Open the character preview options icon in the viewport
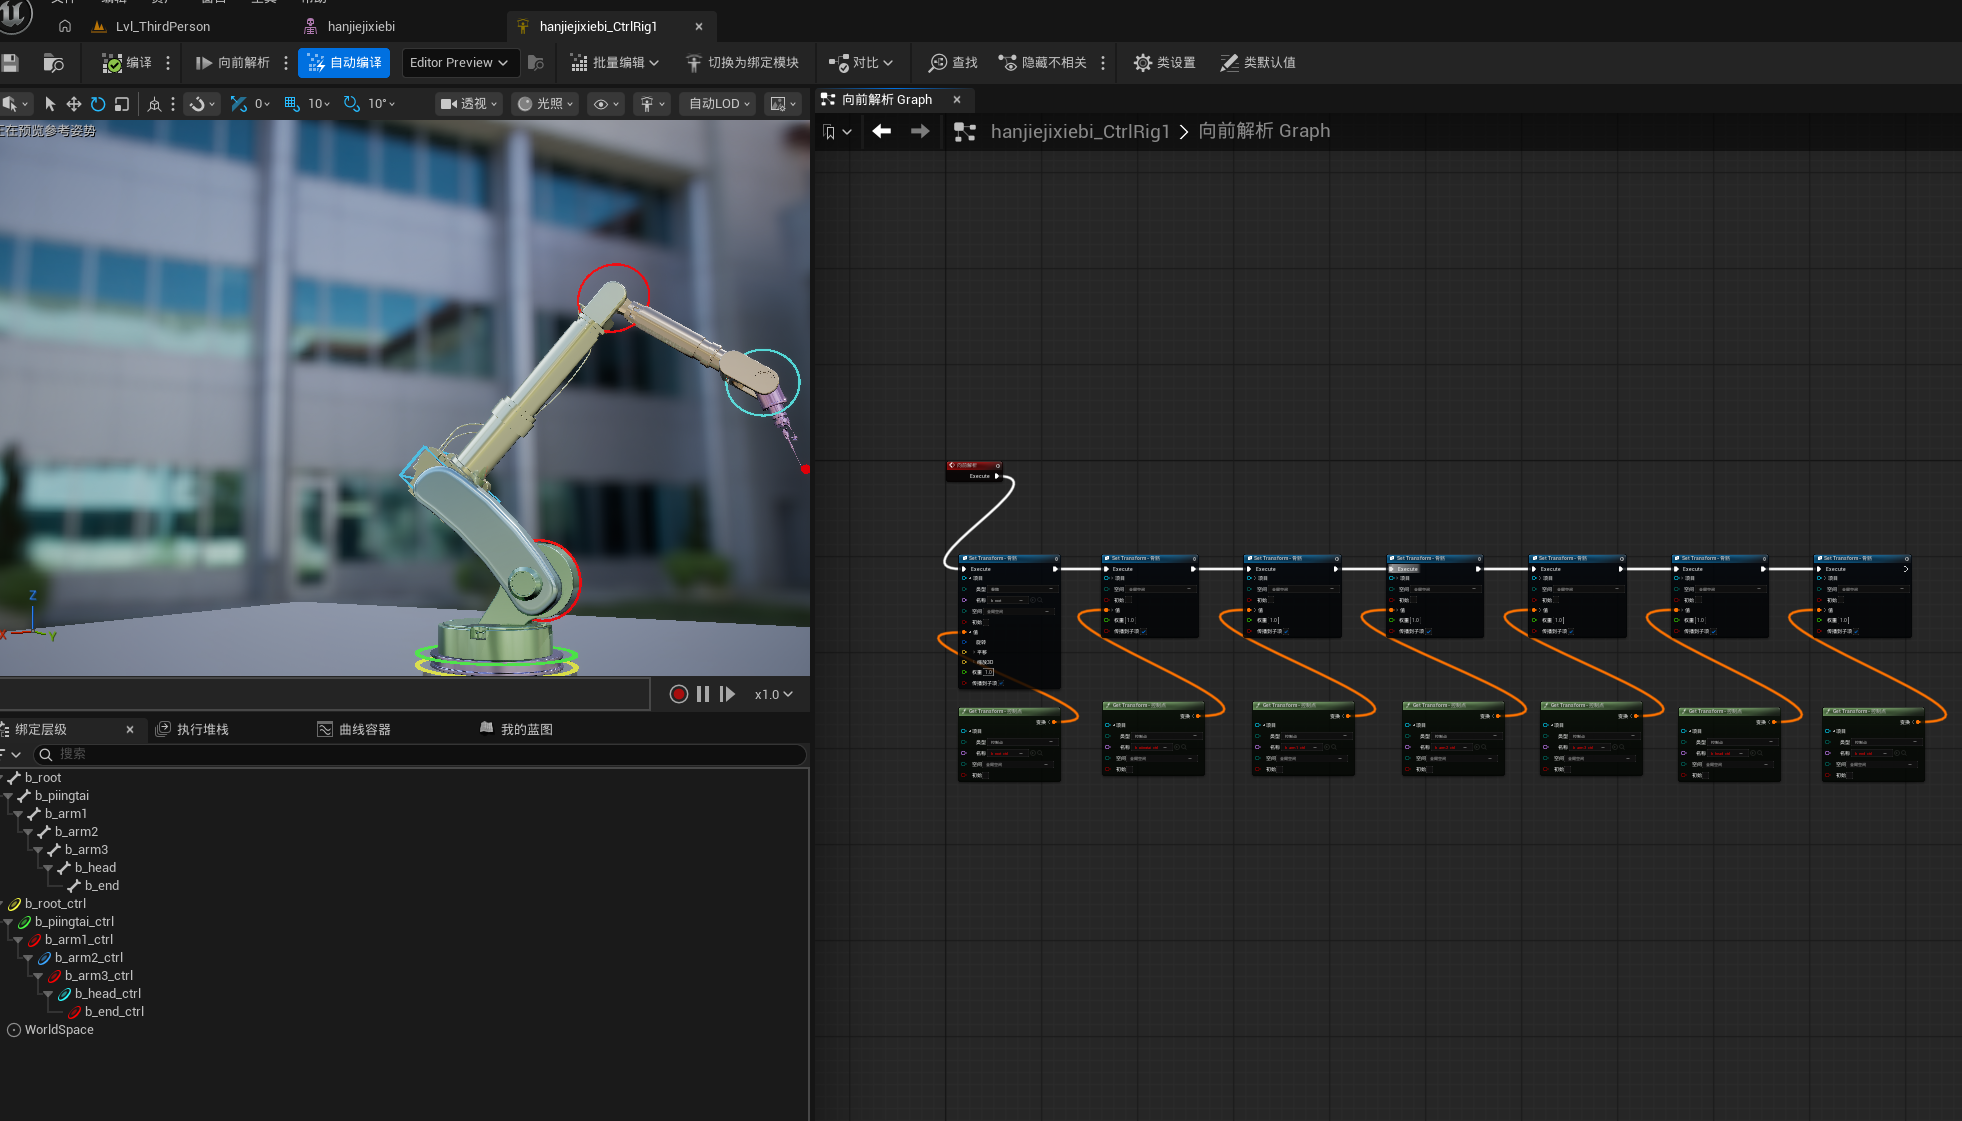1962x1121 pixels. pos(652,104)
